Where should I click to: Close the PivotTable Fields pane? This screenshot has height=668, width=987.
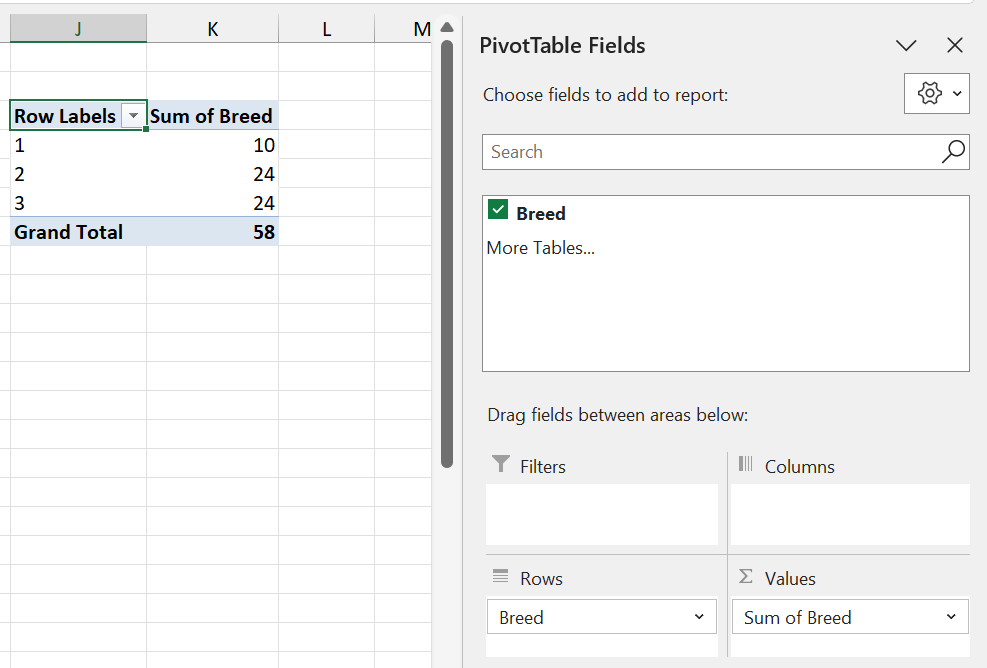pos(955,46)
